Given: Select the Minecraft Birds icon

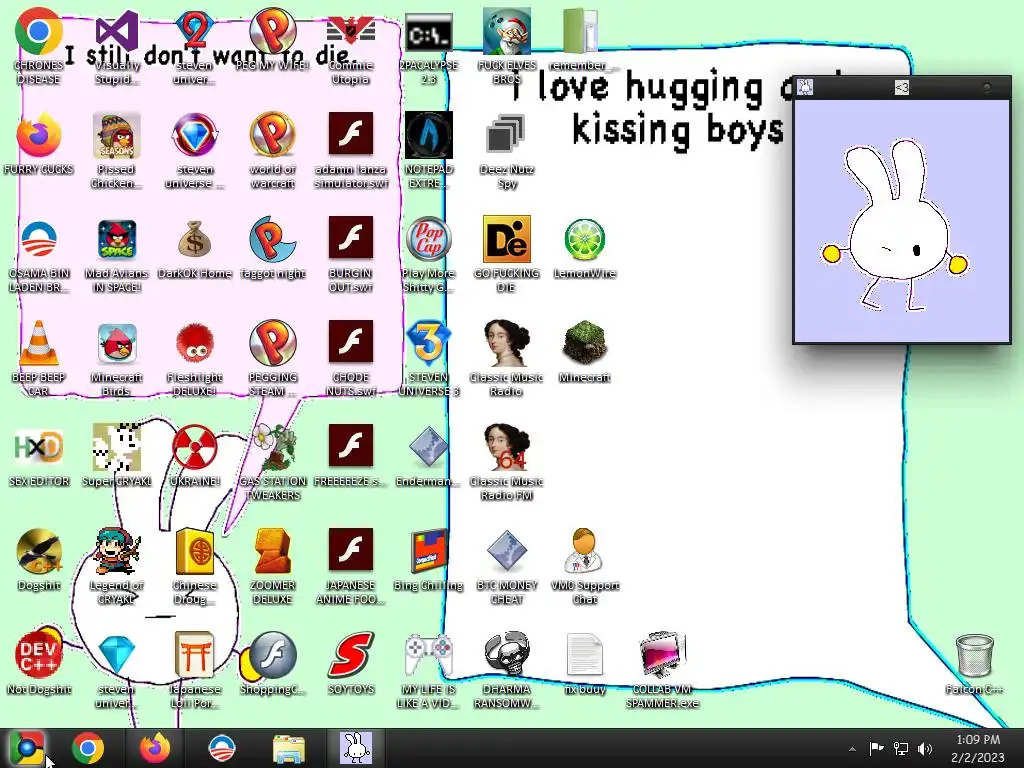Looking at the screenshot, I should [x=117, y=344].
